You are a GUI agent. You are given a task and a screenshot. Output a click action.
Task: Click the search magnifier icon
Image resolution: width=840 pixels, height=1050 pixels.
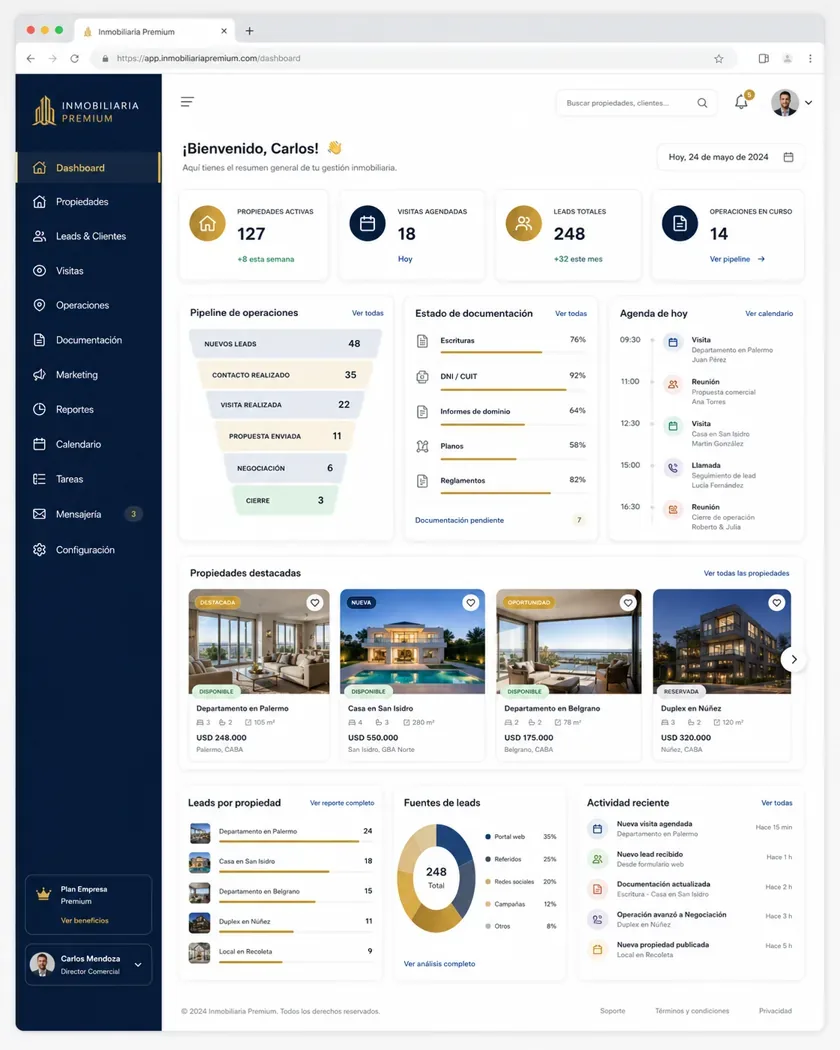coord(702,103)
